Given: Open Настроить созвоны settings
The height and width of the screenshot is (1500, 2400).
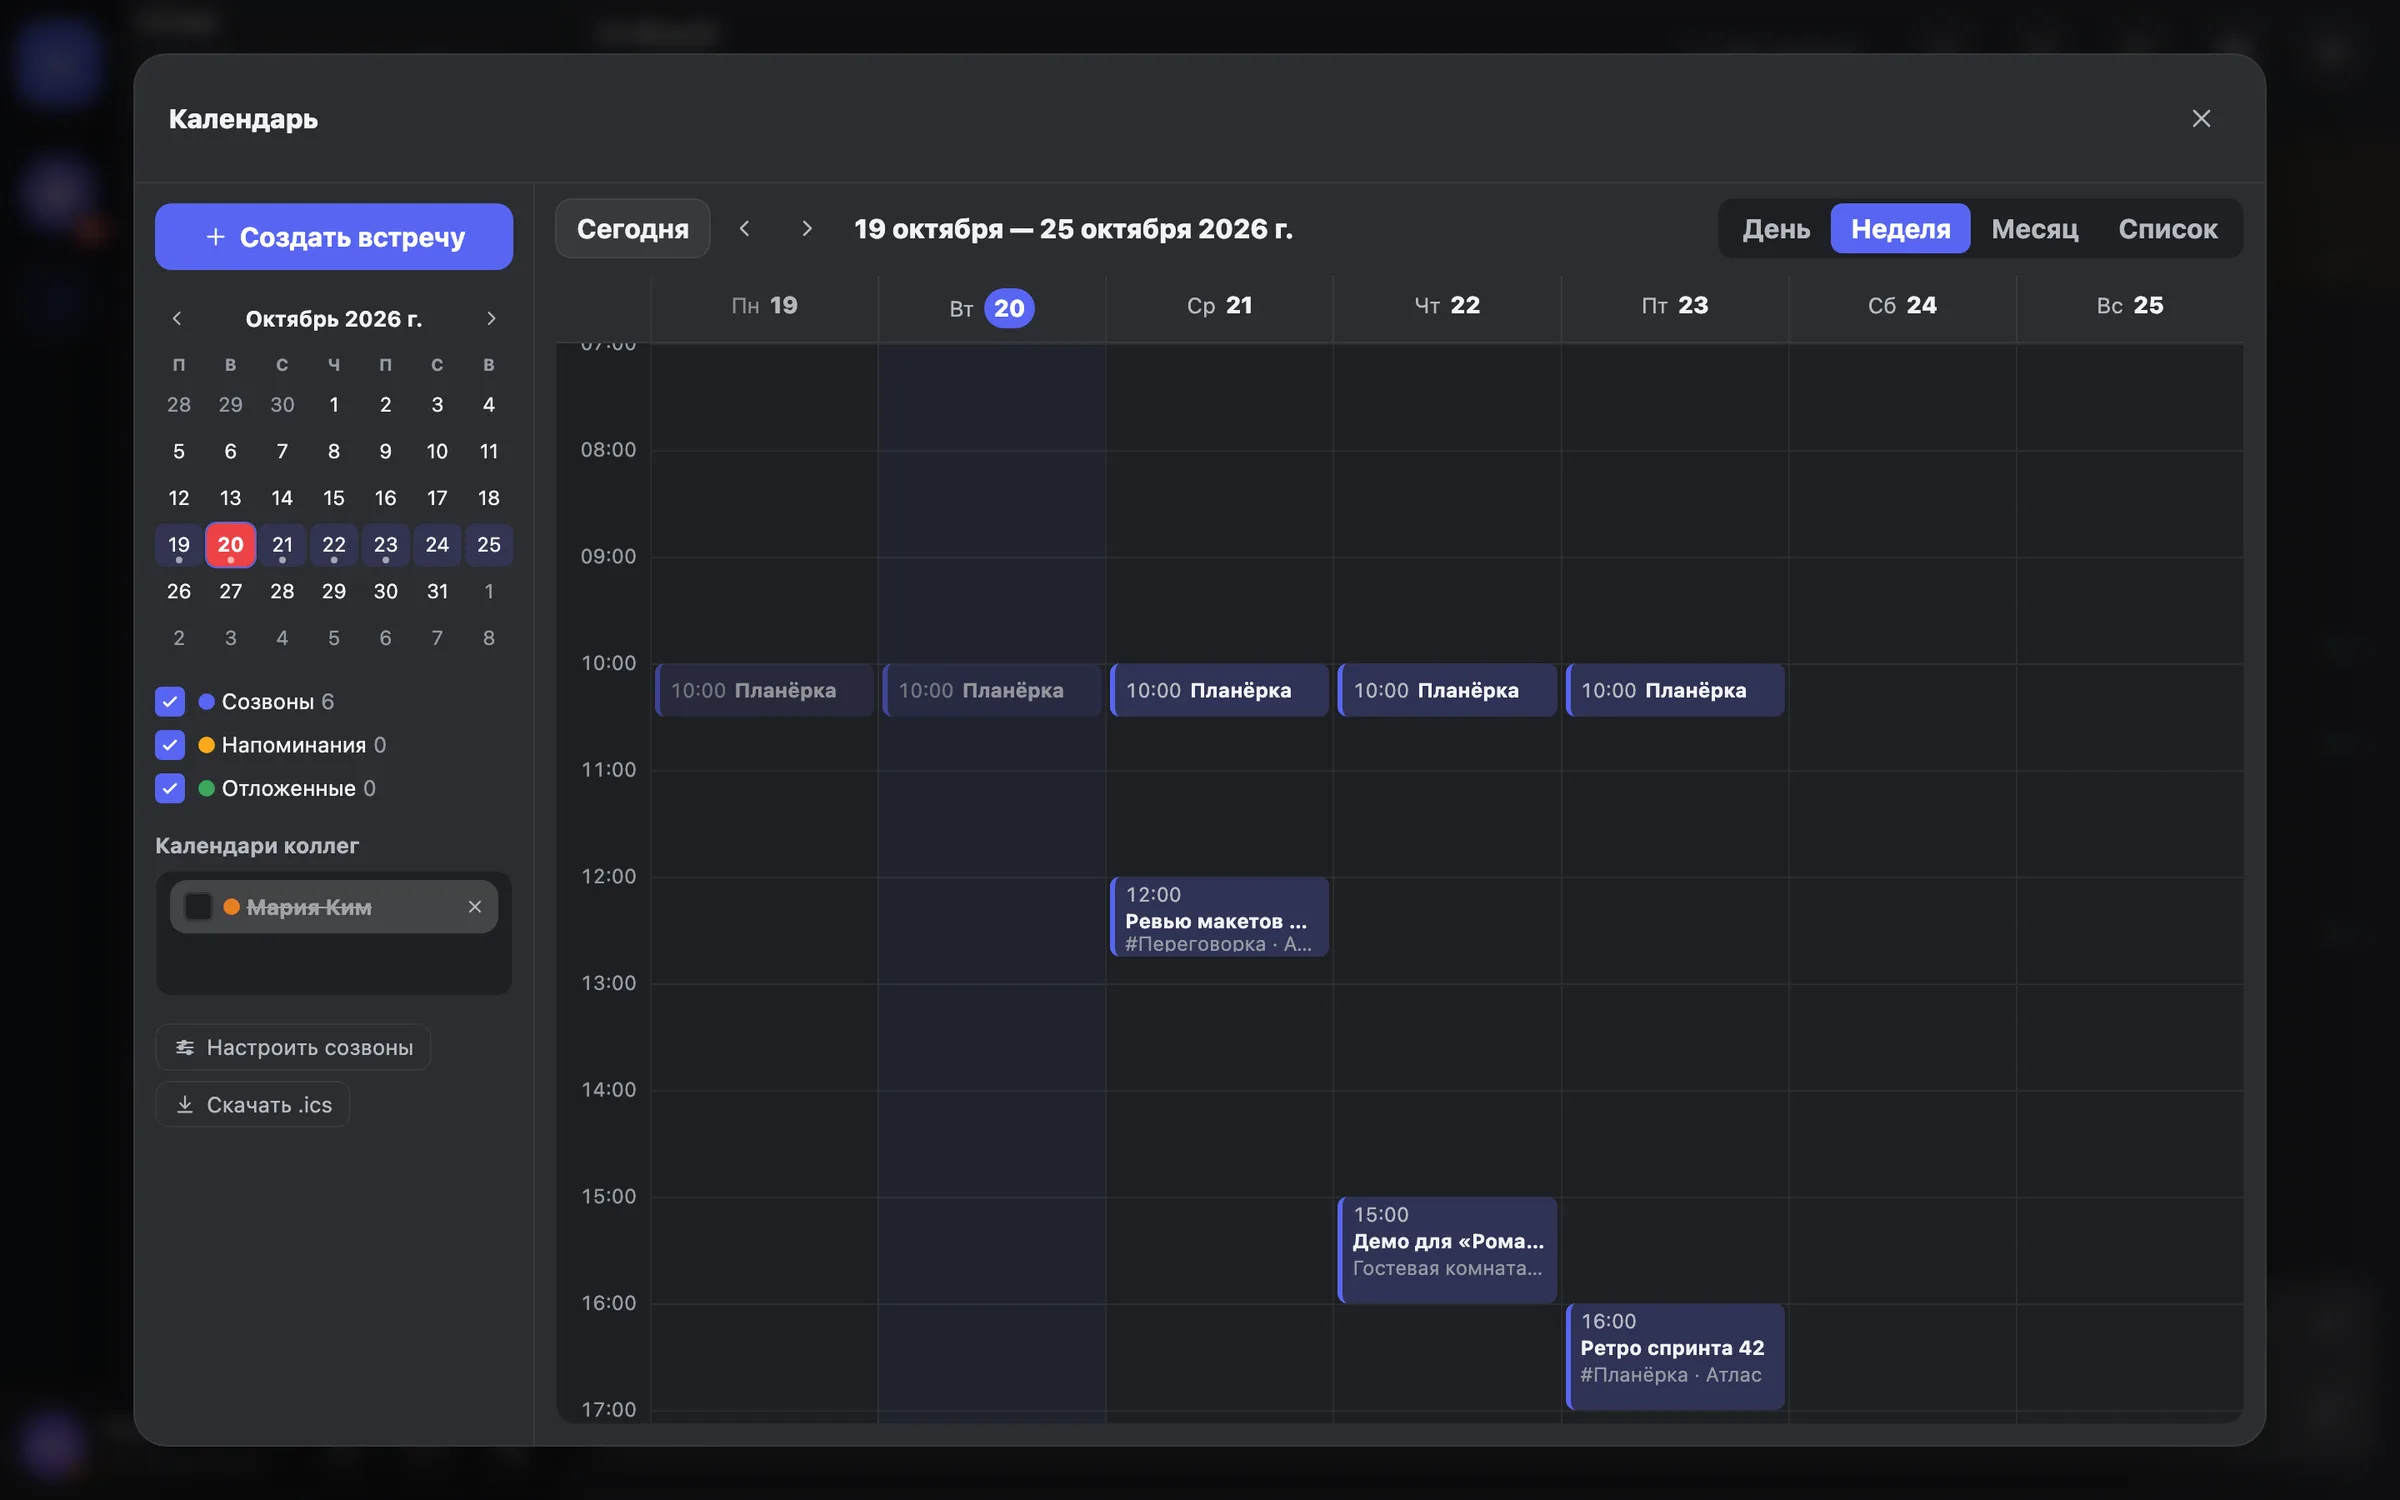Looking at the screenshot, I should (x=293, y=1047).
